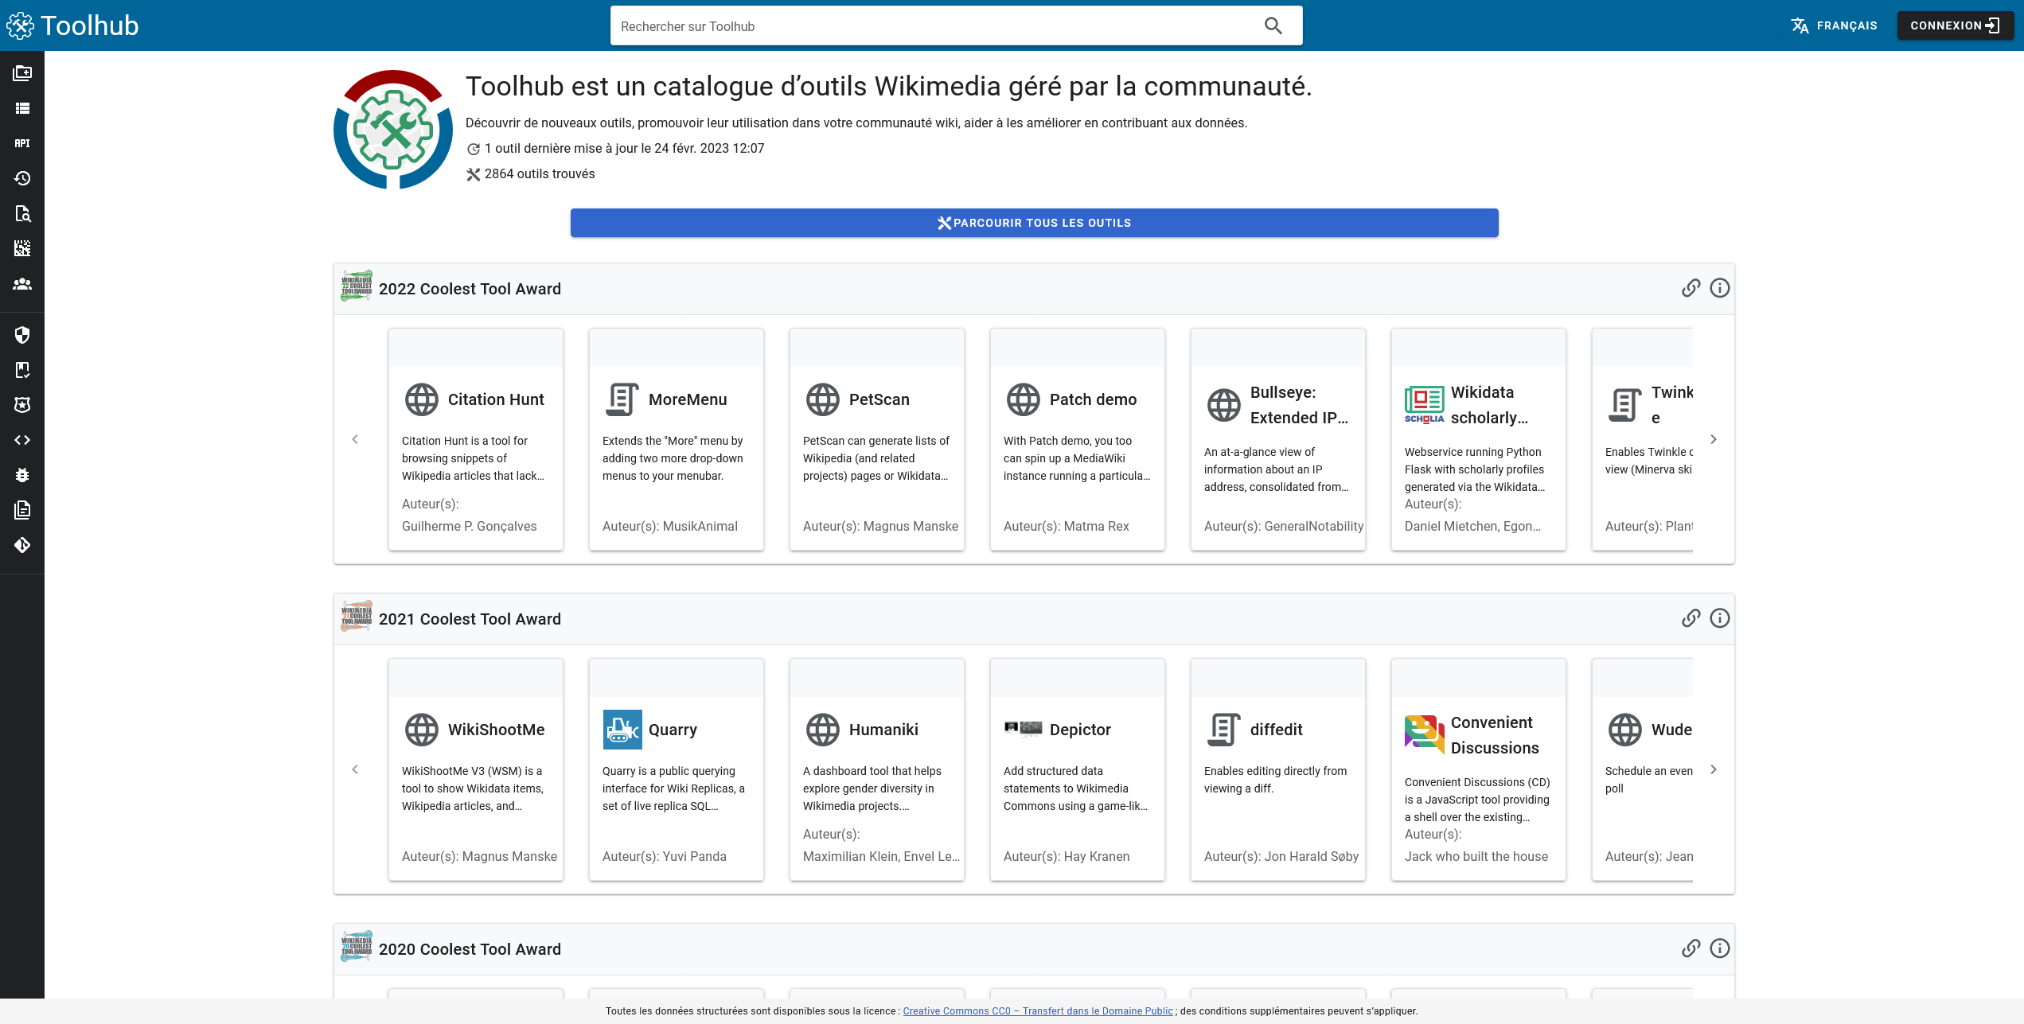Click Parcourir tous les outils button
The image size is (2024, 1024).
click(x=1034, y=223)
